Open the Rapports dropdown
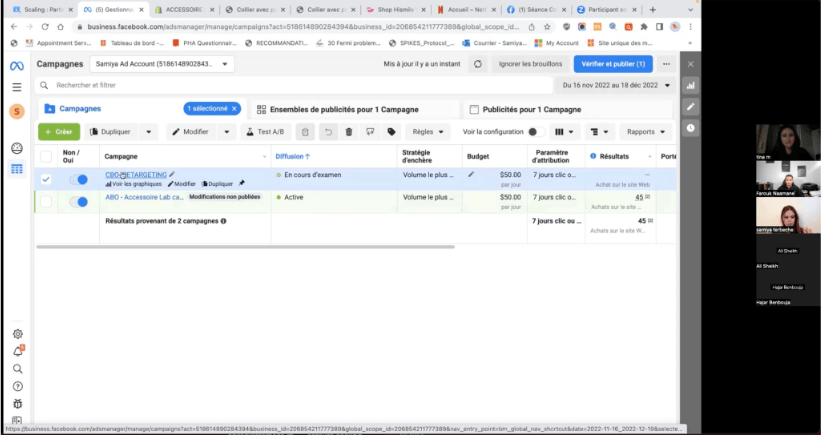Viewport: 823px width, 435px height. [646, 132]
